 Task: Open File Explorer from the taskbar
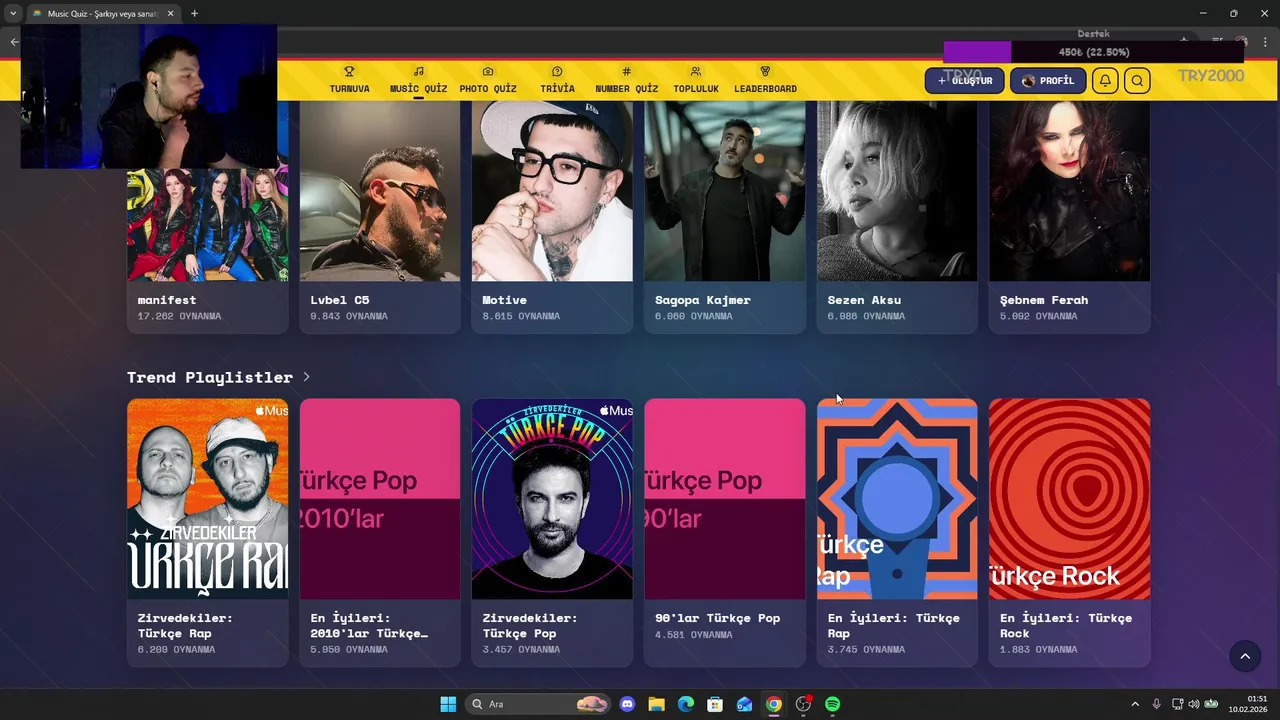[656, 704]
